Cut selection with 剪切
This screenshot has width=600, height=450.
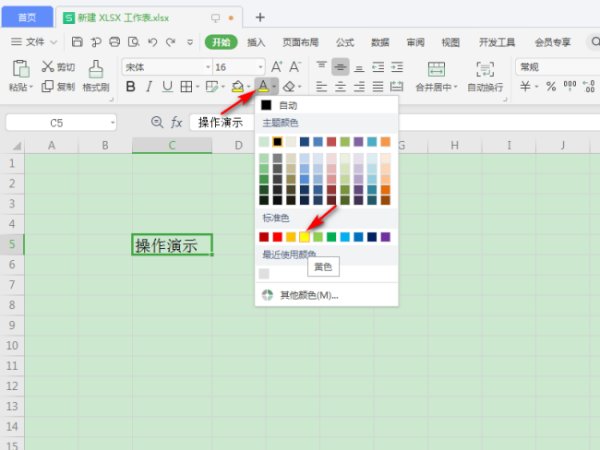coord(58,67)
